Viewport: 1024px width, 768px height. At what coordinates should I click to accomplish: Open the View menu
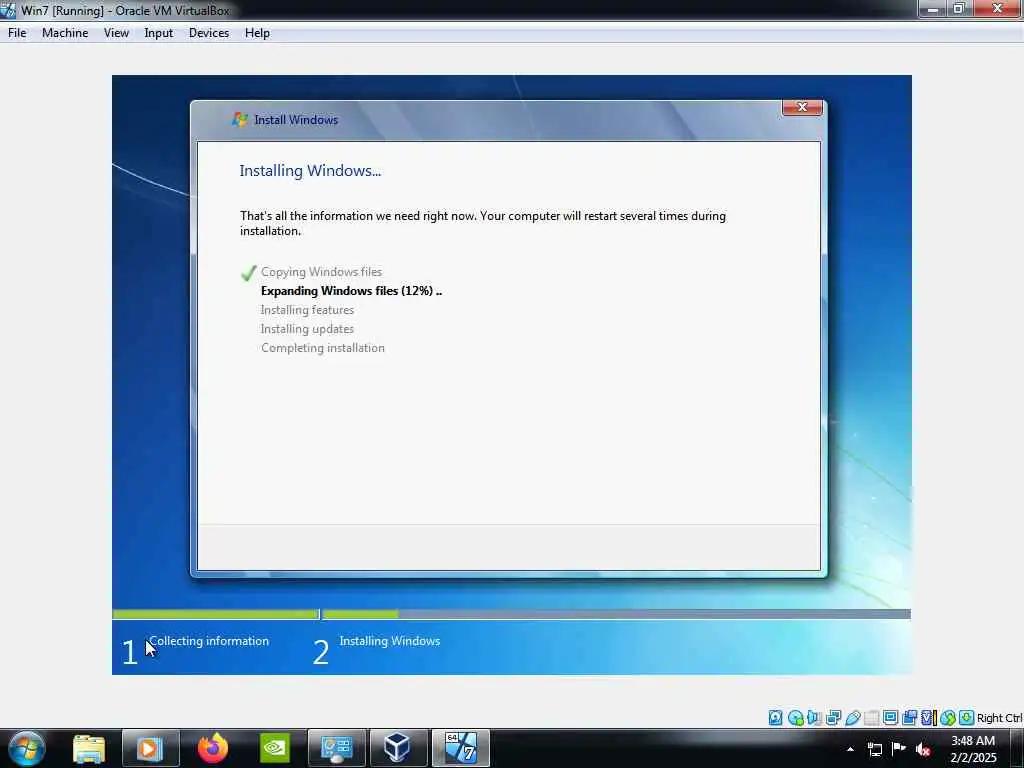[116, 33]
